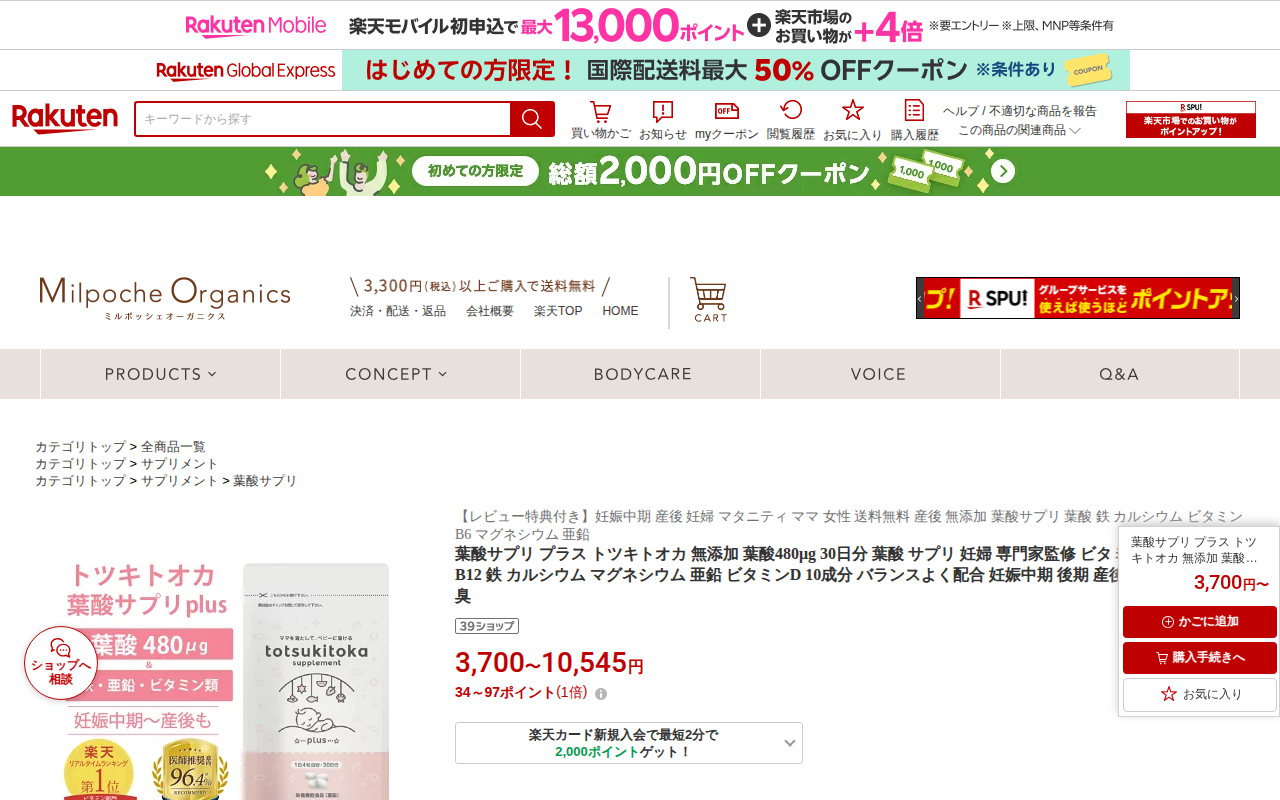This screenshot has height=800, width=1280.
Task: Click the かごに追加 button
Action: click(x=1200, y=622)
